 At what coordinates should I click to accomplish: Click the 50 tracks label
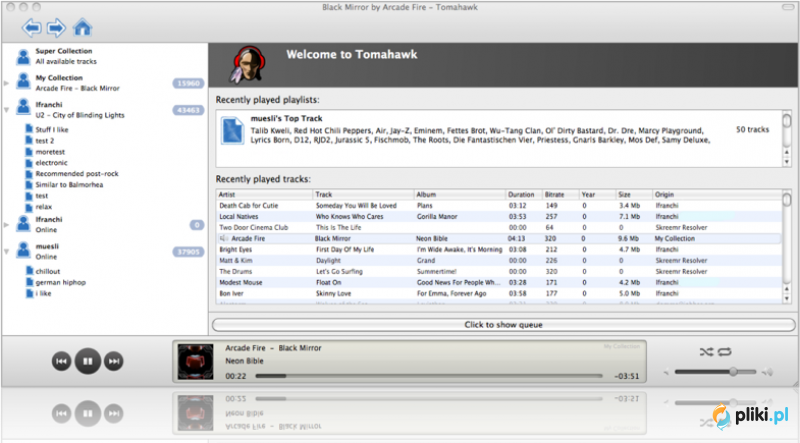tap(752, 130)
